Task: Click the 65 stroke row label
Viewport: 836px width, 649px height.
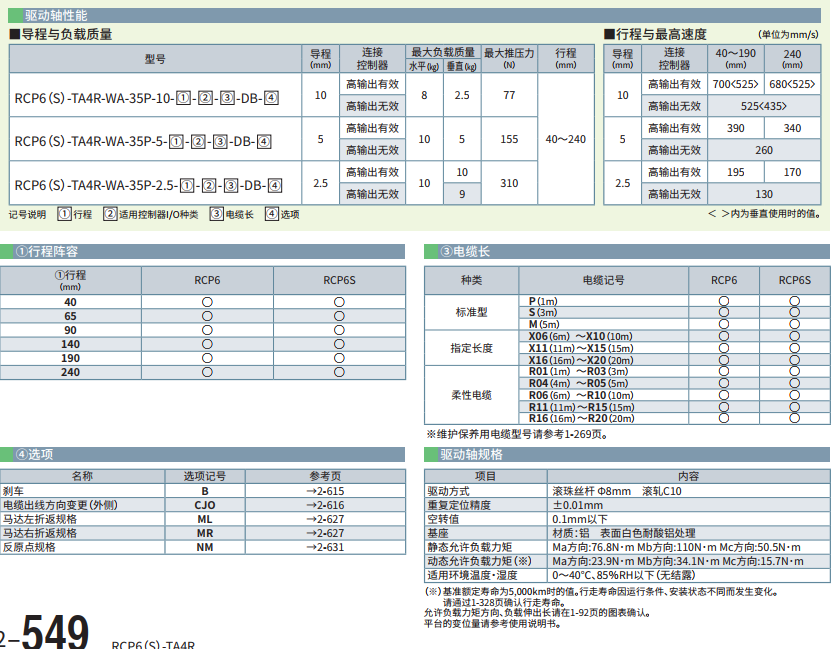Action: point(70,316)
